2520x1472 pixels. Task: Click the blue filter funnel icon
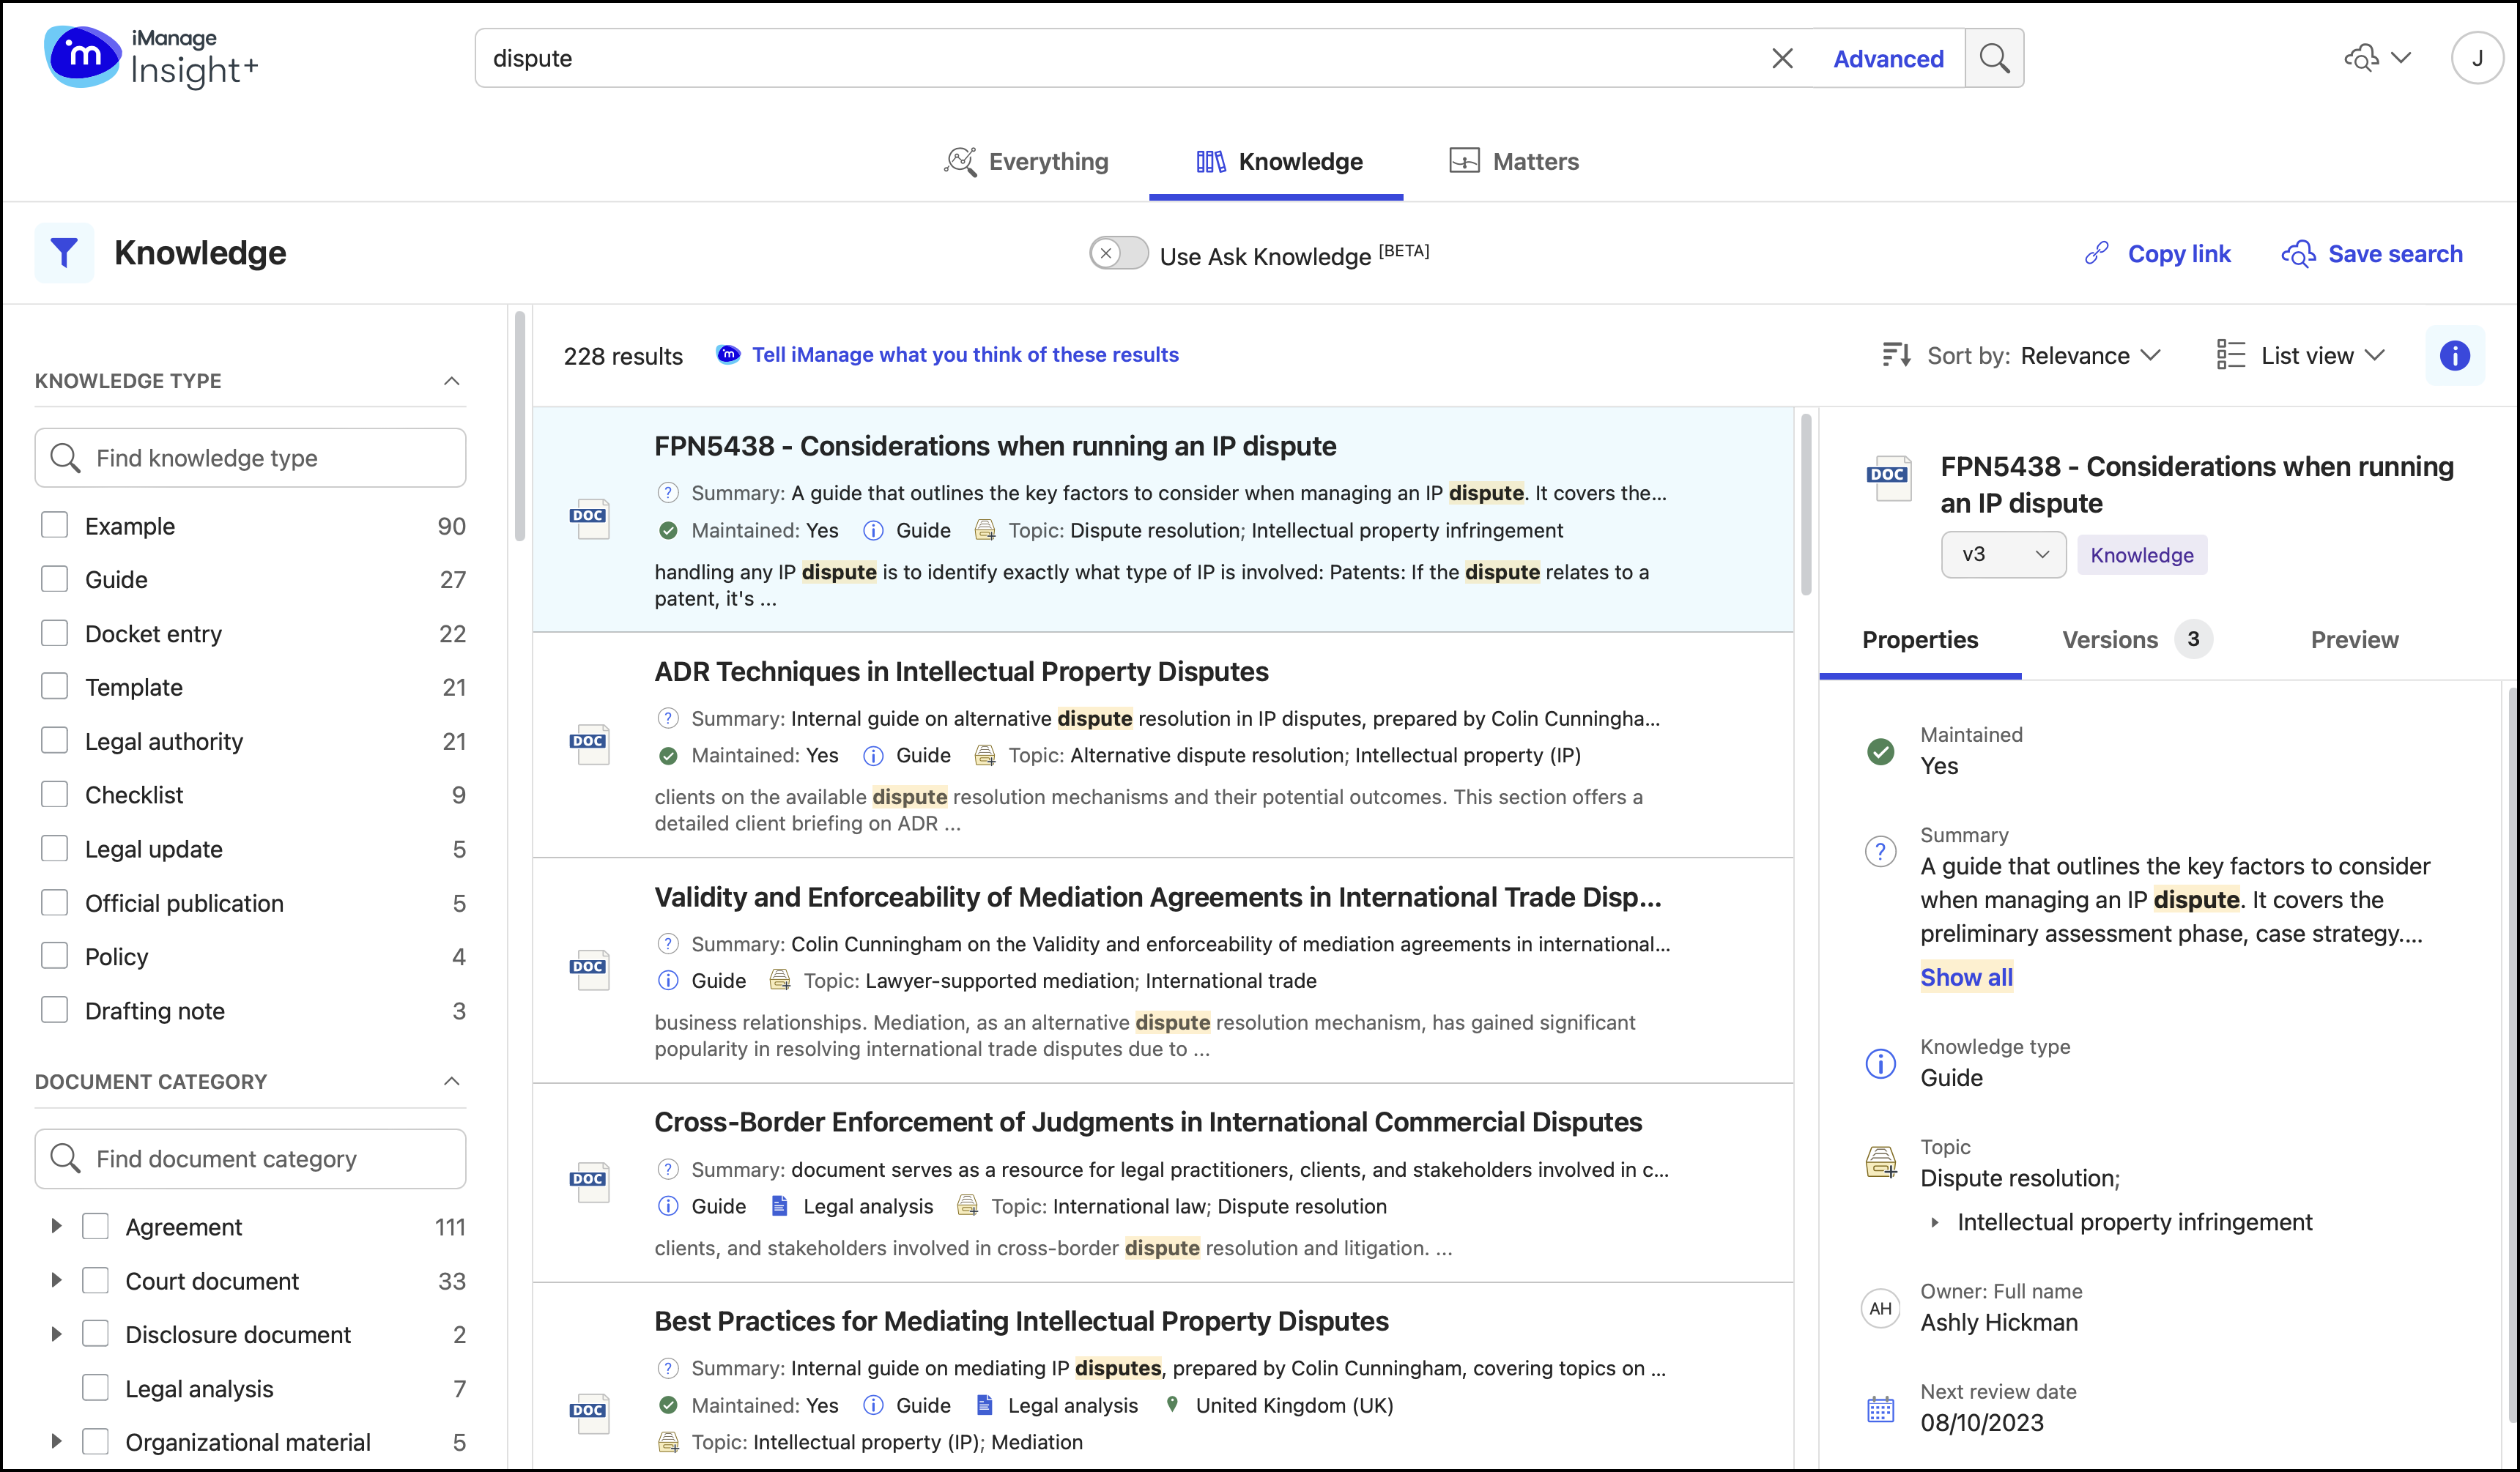(64, 253)
